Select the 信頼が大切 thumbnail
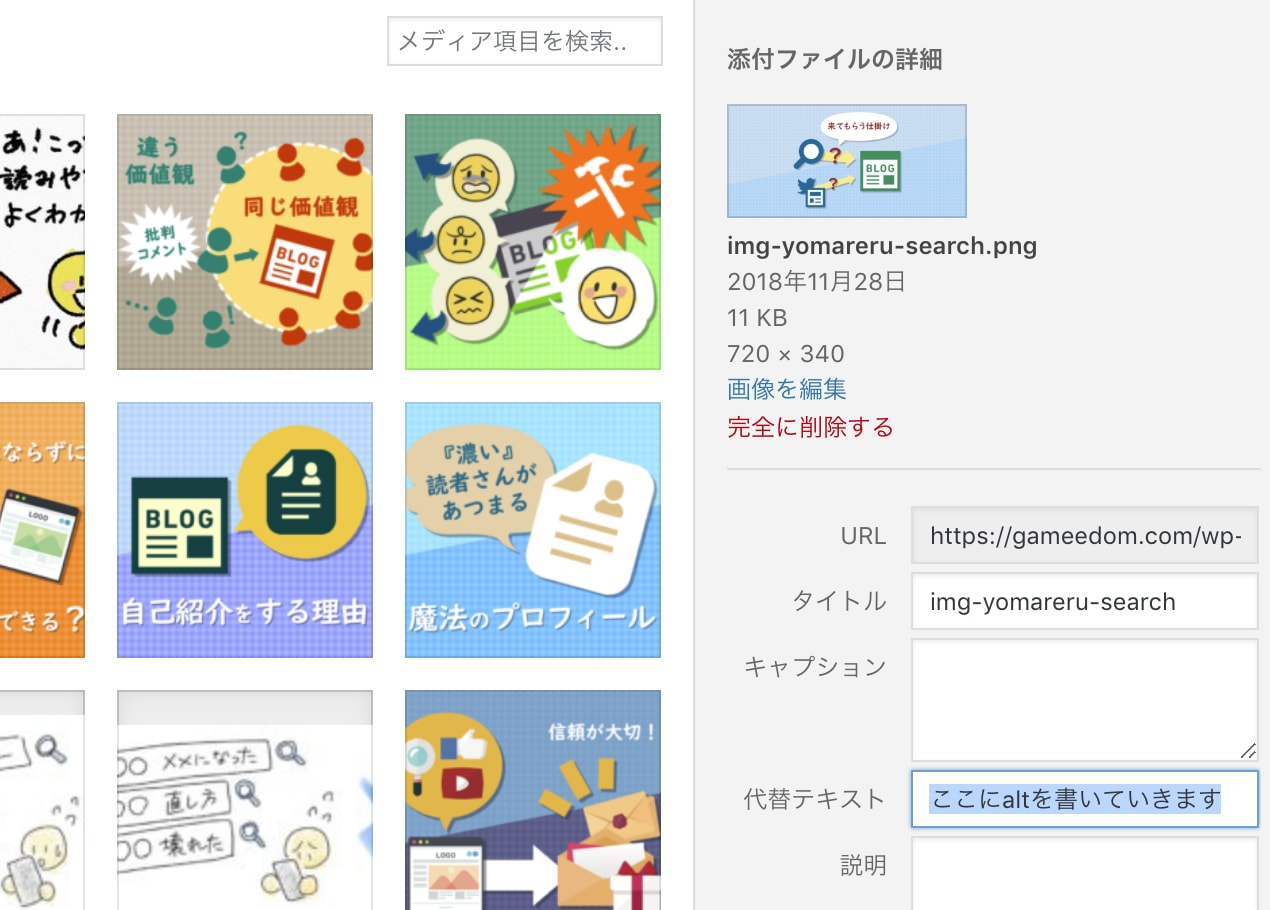Image resolution: width=1270 pixels, height=910 pixels. pyautogui.click(x=533, y=800)
